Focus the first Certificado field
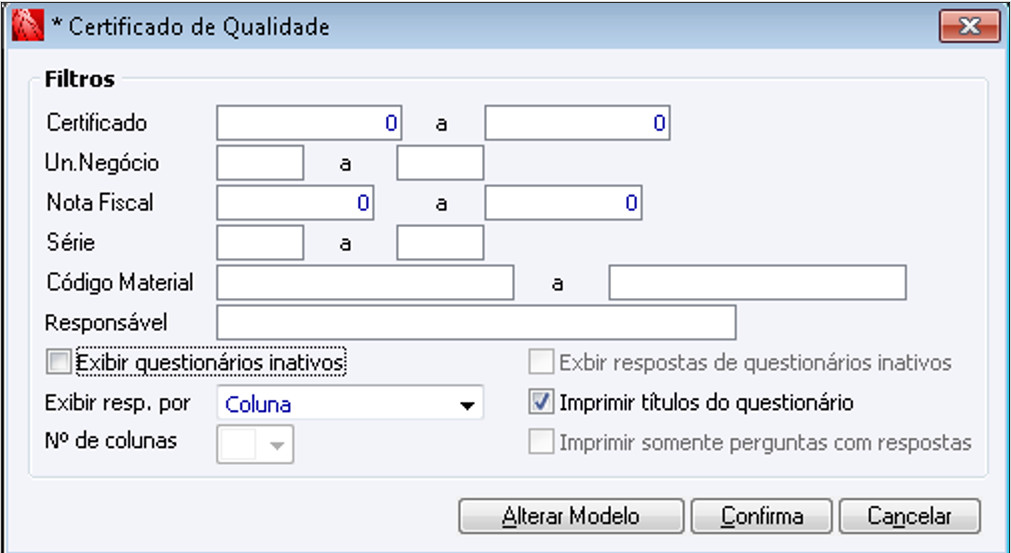The width and height of the screenshot is (1011, 553). coord(309,123)
